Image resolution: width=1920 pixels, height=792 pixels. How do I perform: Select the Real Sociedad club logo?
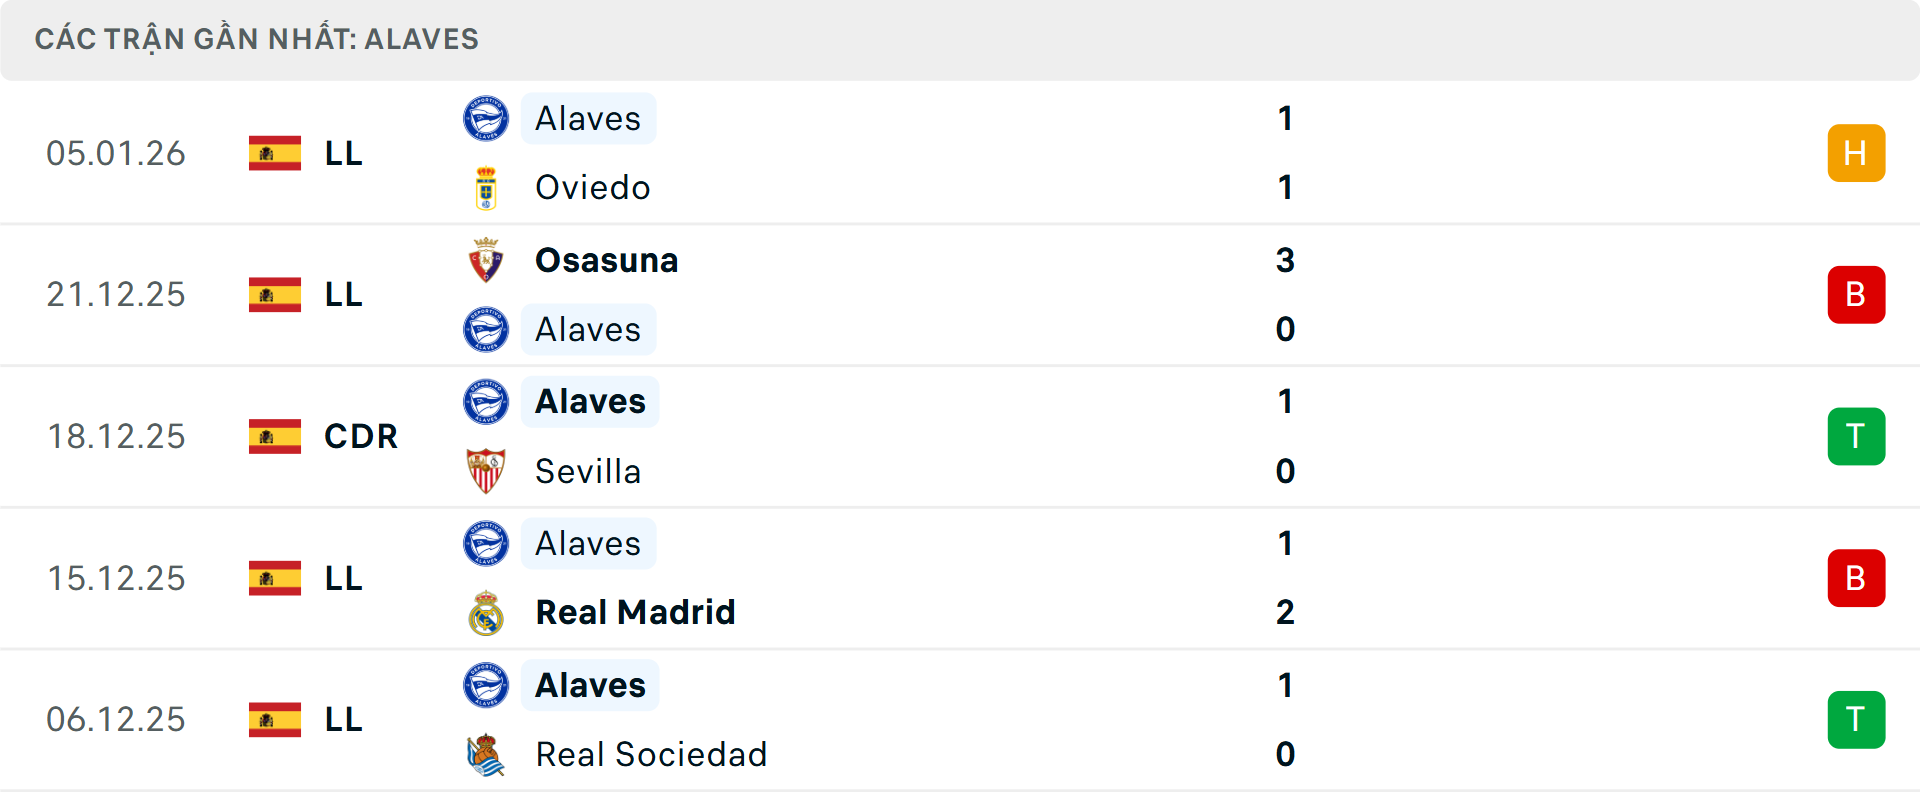(486, 755)
